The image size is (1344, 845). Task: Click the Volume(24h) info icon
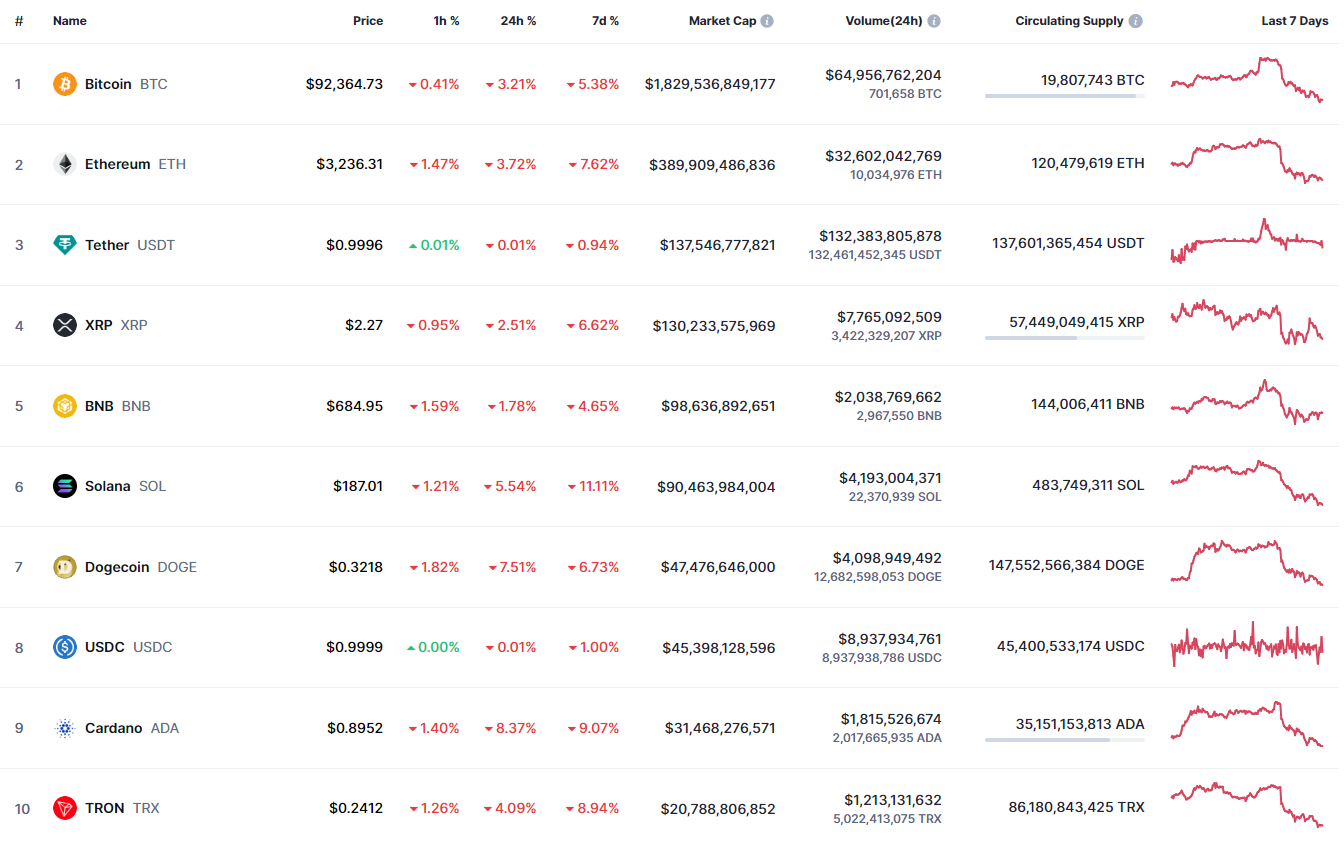933,21
